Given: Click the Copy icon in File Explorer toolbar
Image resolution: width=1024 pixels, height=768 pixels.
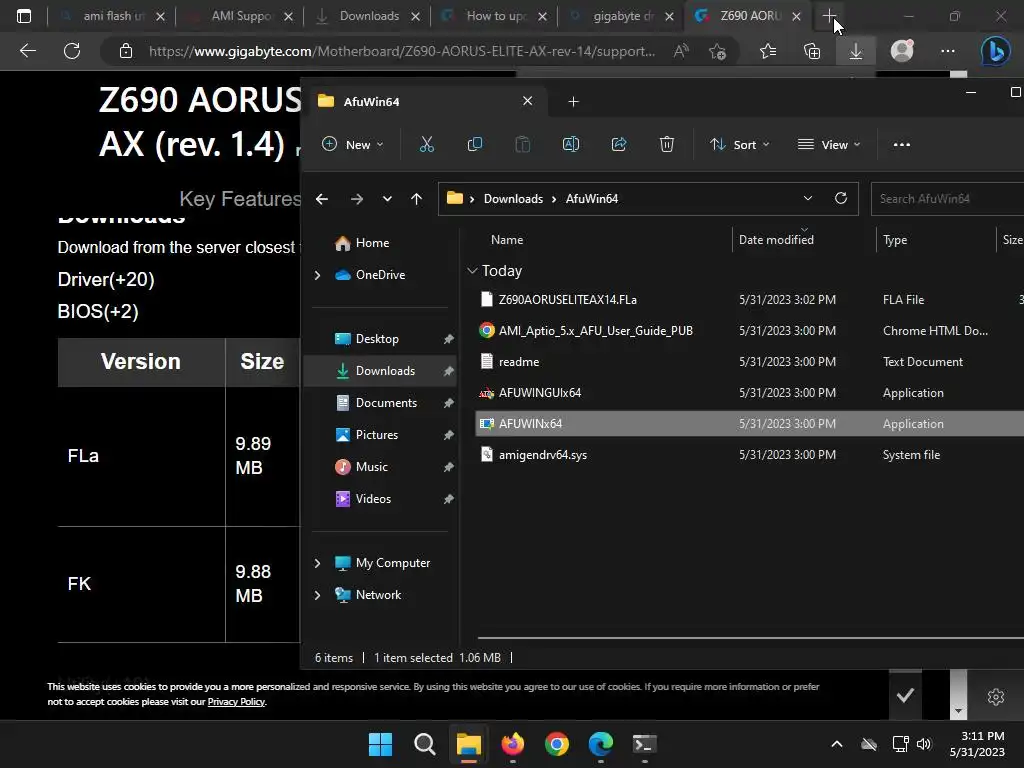Looking at the screenshot, I should [475, 144].
